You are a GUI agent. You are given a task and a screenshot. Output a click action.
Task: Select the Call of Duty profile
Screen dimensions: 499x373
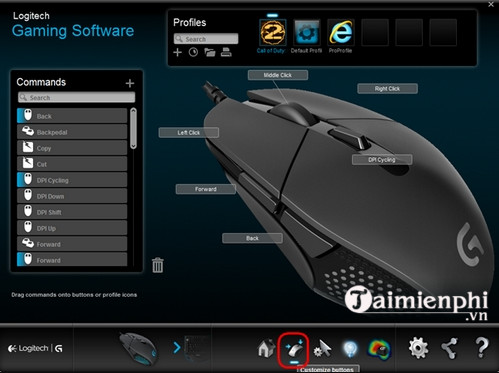[272, 32]
